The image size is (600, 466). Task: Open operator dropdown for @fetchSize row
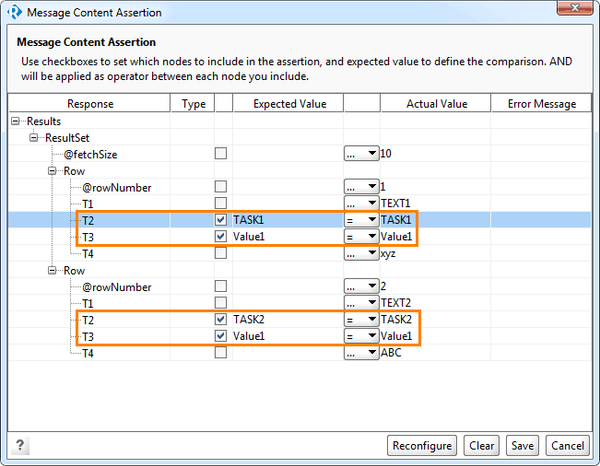point(360,153)
